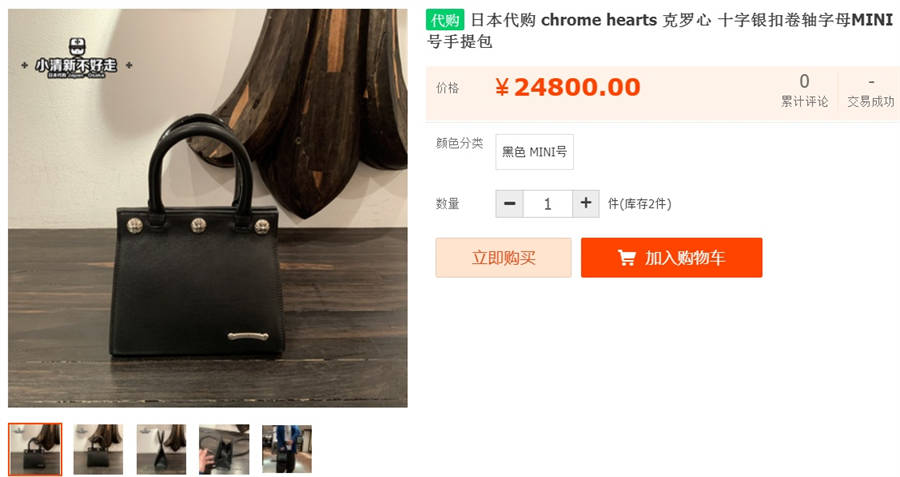Open the fourth thumbnail showing bag interior
The height and width of the screenshot is (477, 900).
224,449
